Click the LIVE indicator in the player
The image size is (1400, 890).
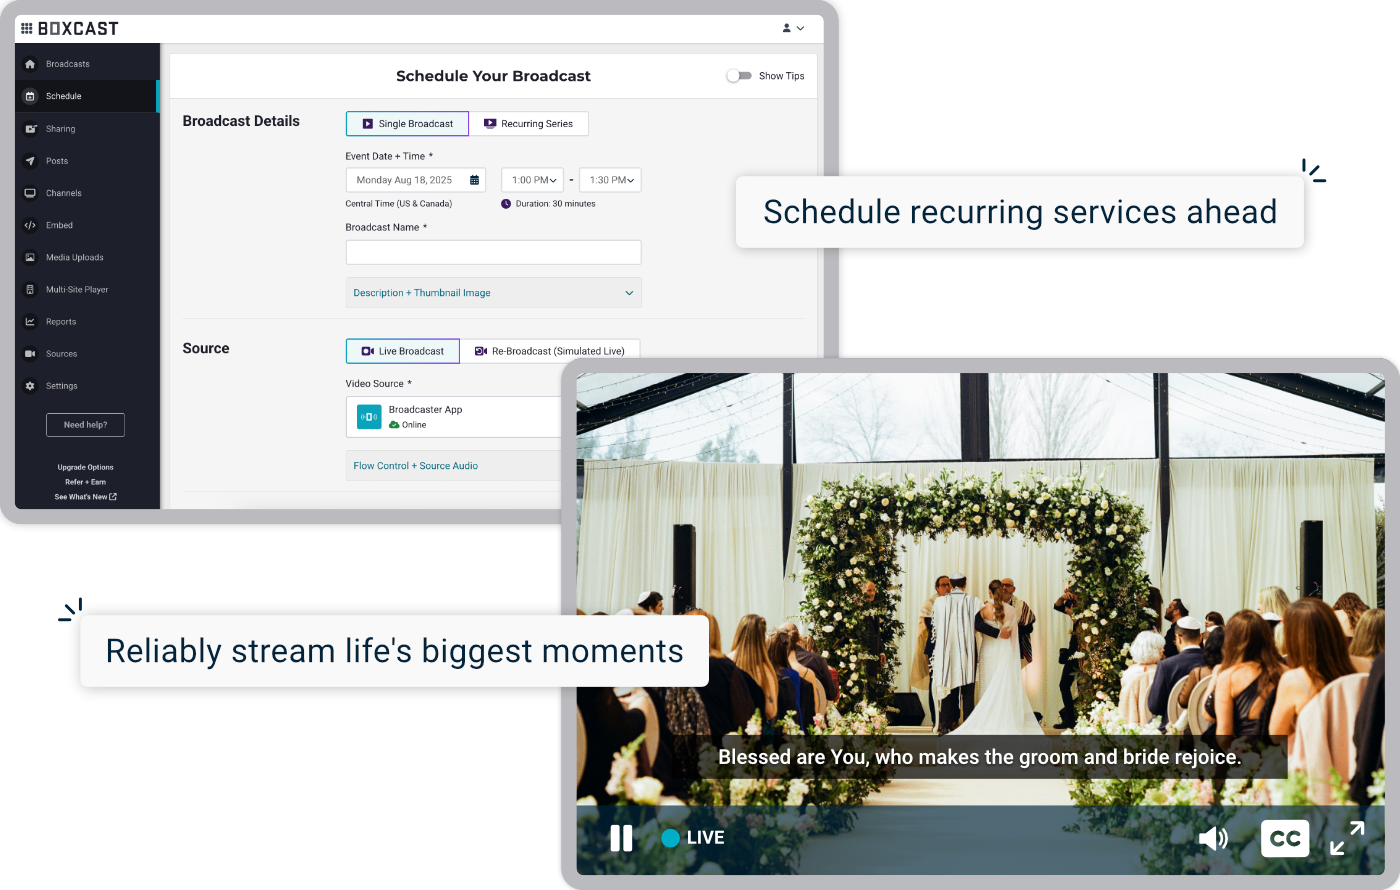point(693,838)
